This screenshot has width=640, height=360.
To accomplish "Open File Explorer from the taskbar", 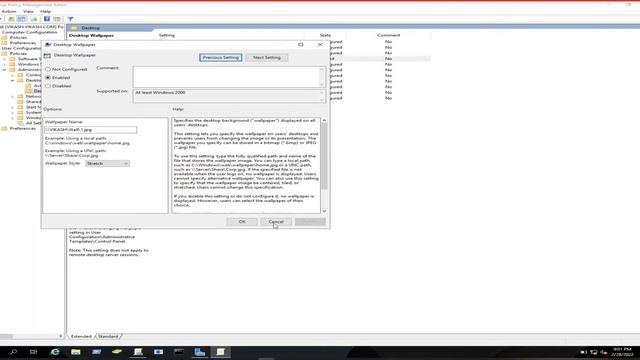I will pyautogui.click(x=76, y=352).
